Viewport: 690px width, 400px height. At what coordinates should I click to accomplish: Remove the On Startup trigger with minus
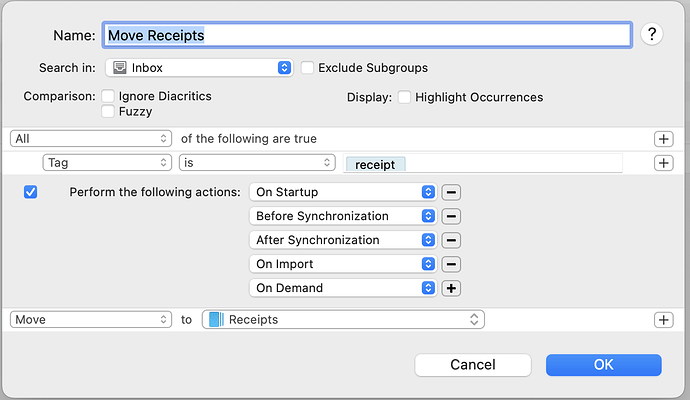451,192
